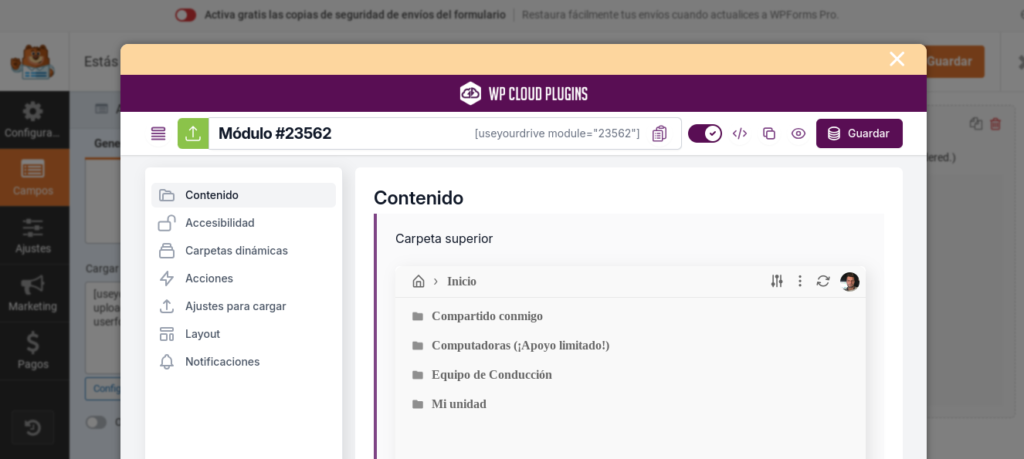Toggle the grey switch in WPForms field options
1024x459 pixels.
(96, 422)
